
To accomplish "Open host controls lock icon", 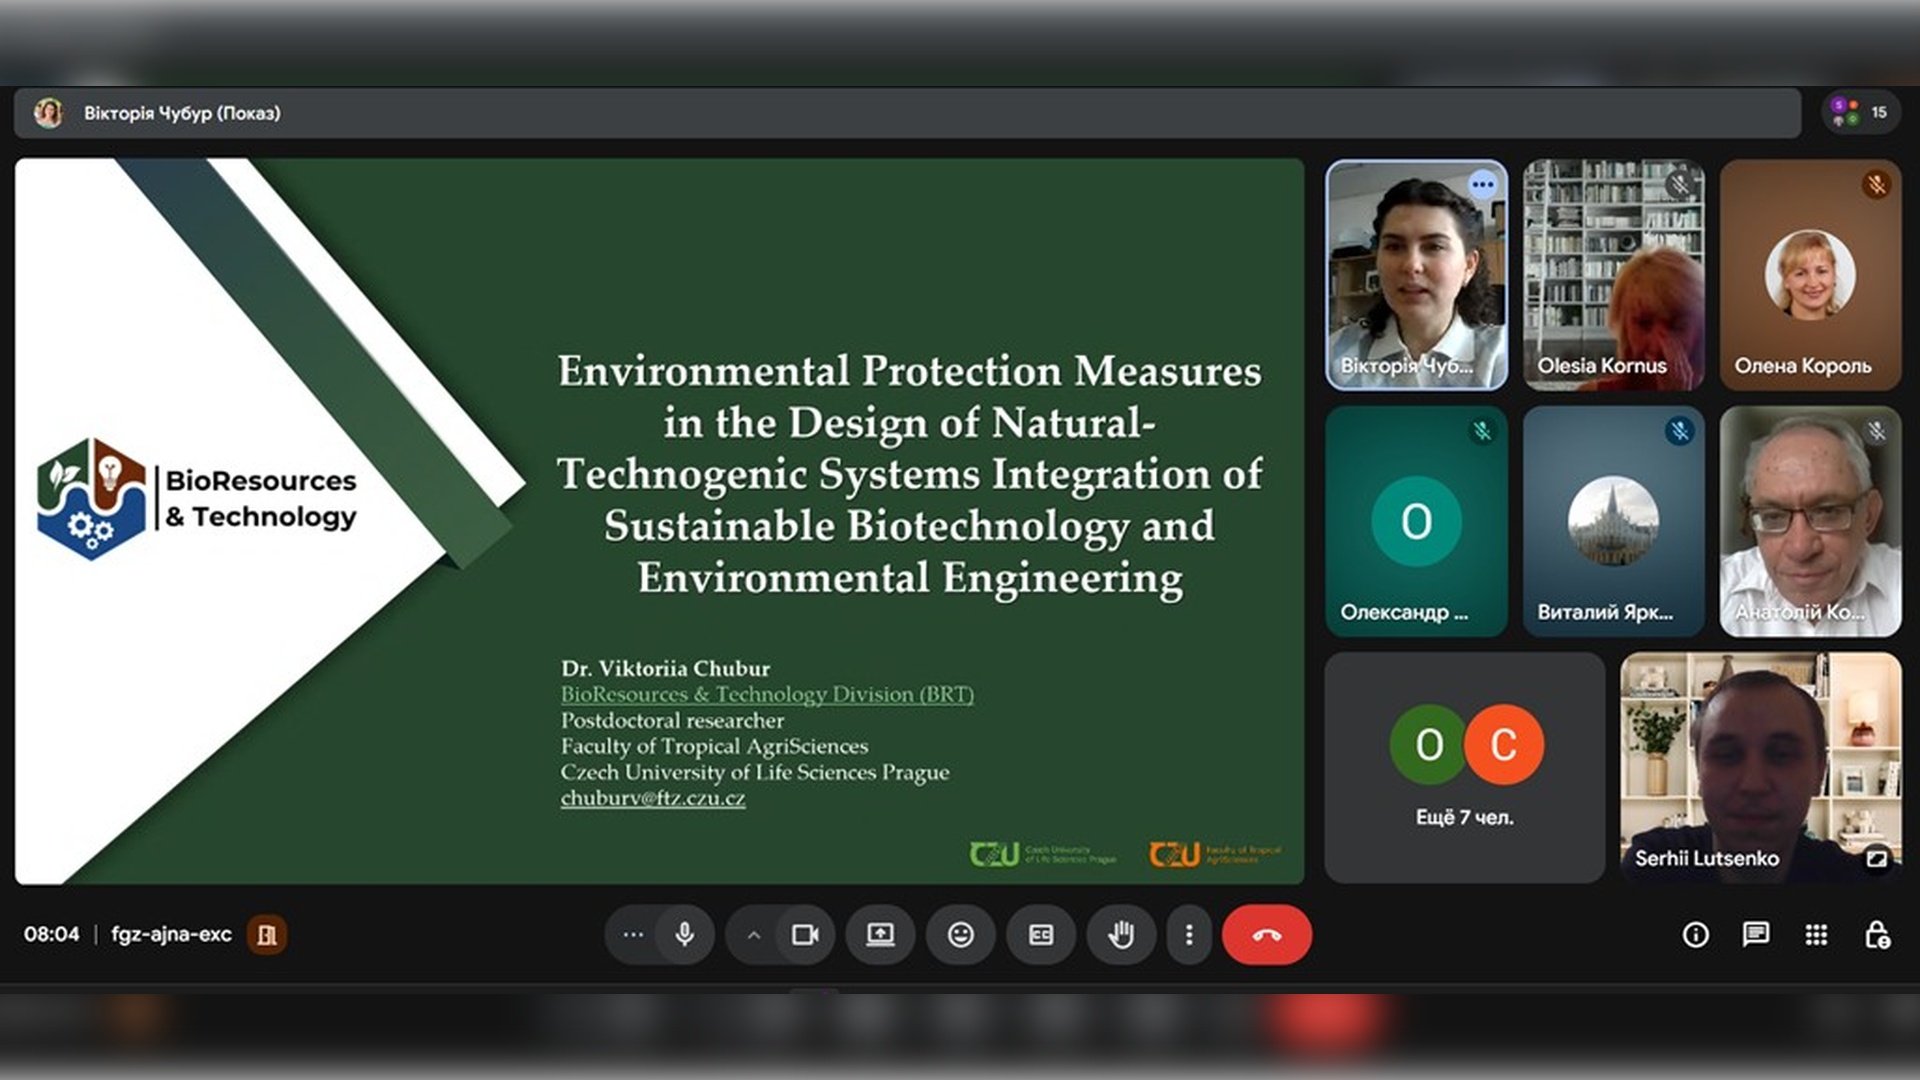I will [1877, 935].
